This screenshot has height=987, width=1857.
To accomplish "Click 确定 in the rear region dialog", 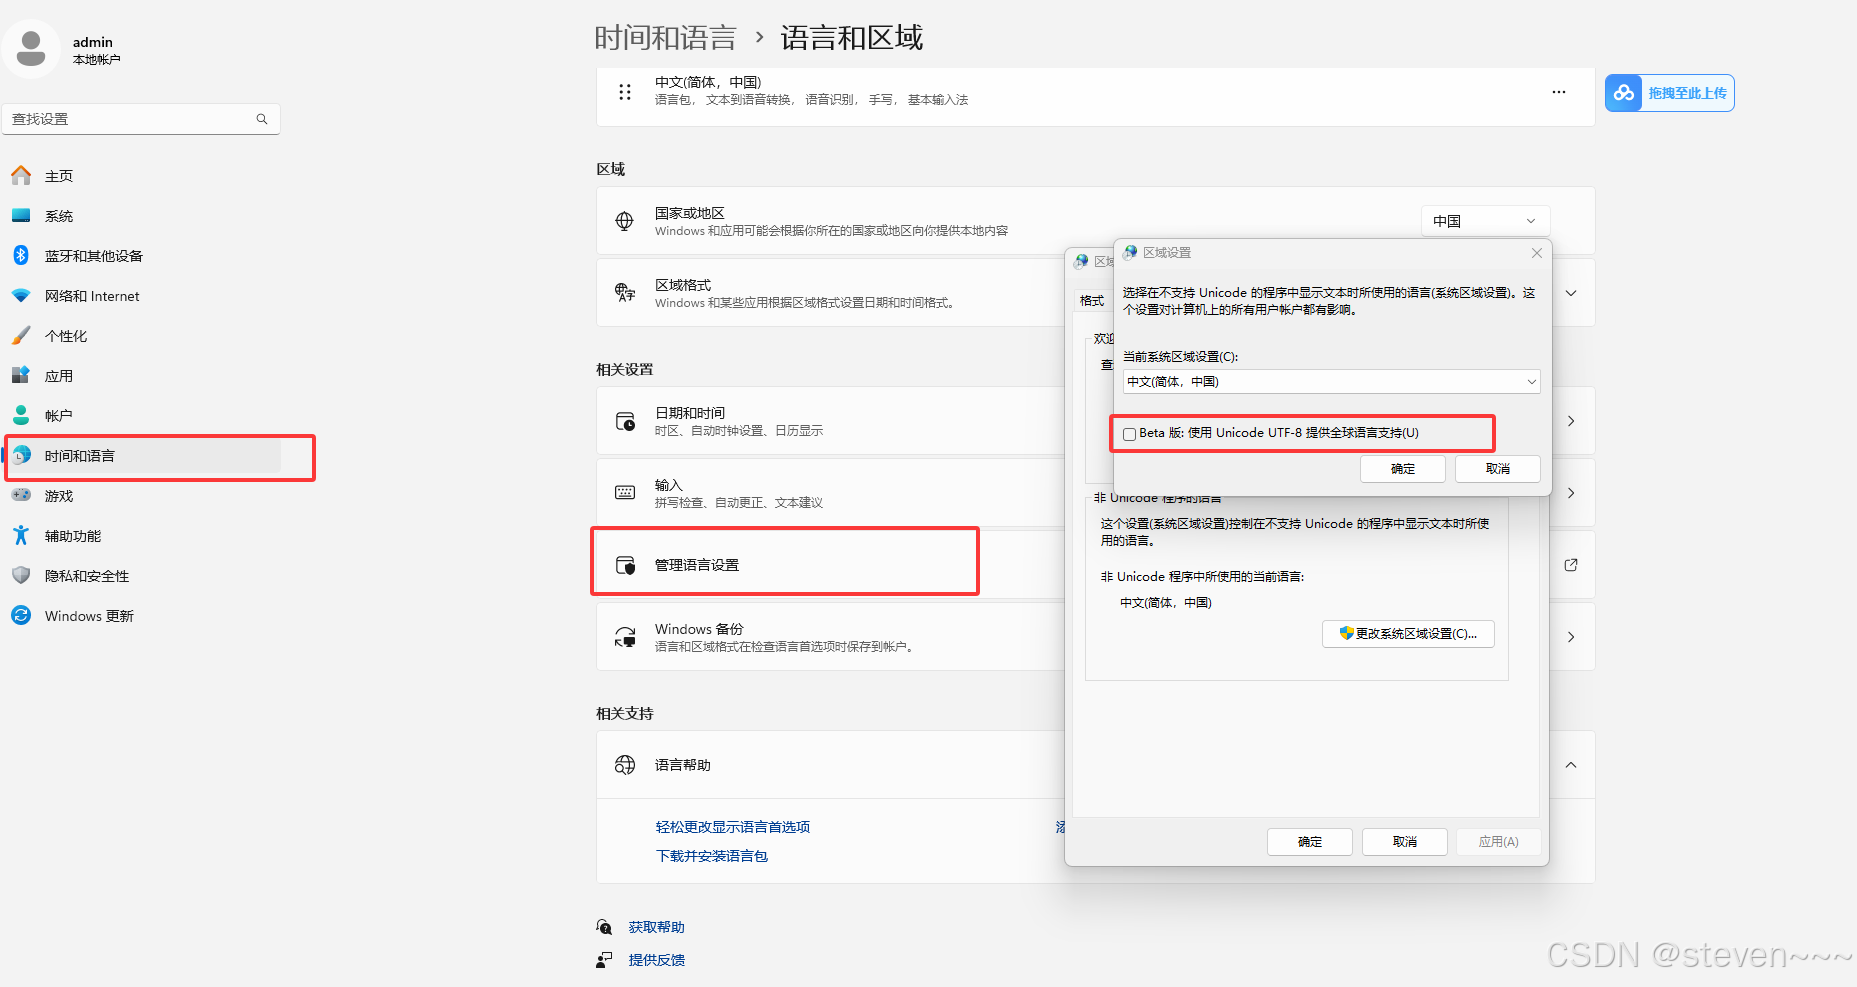I will tap(1310, 842).
